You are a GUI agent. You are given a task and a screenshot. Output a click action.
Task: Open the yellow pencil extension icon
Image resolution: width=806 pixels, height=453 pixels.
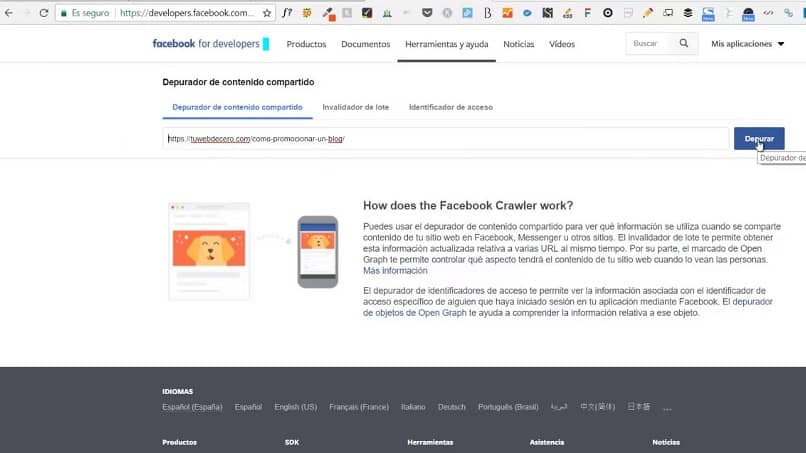pos(648,13)
